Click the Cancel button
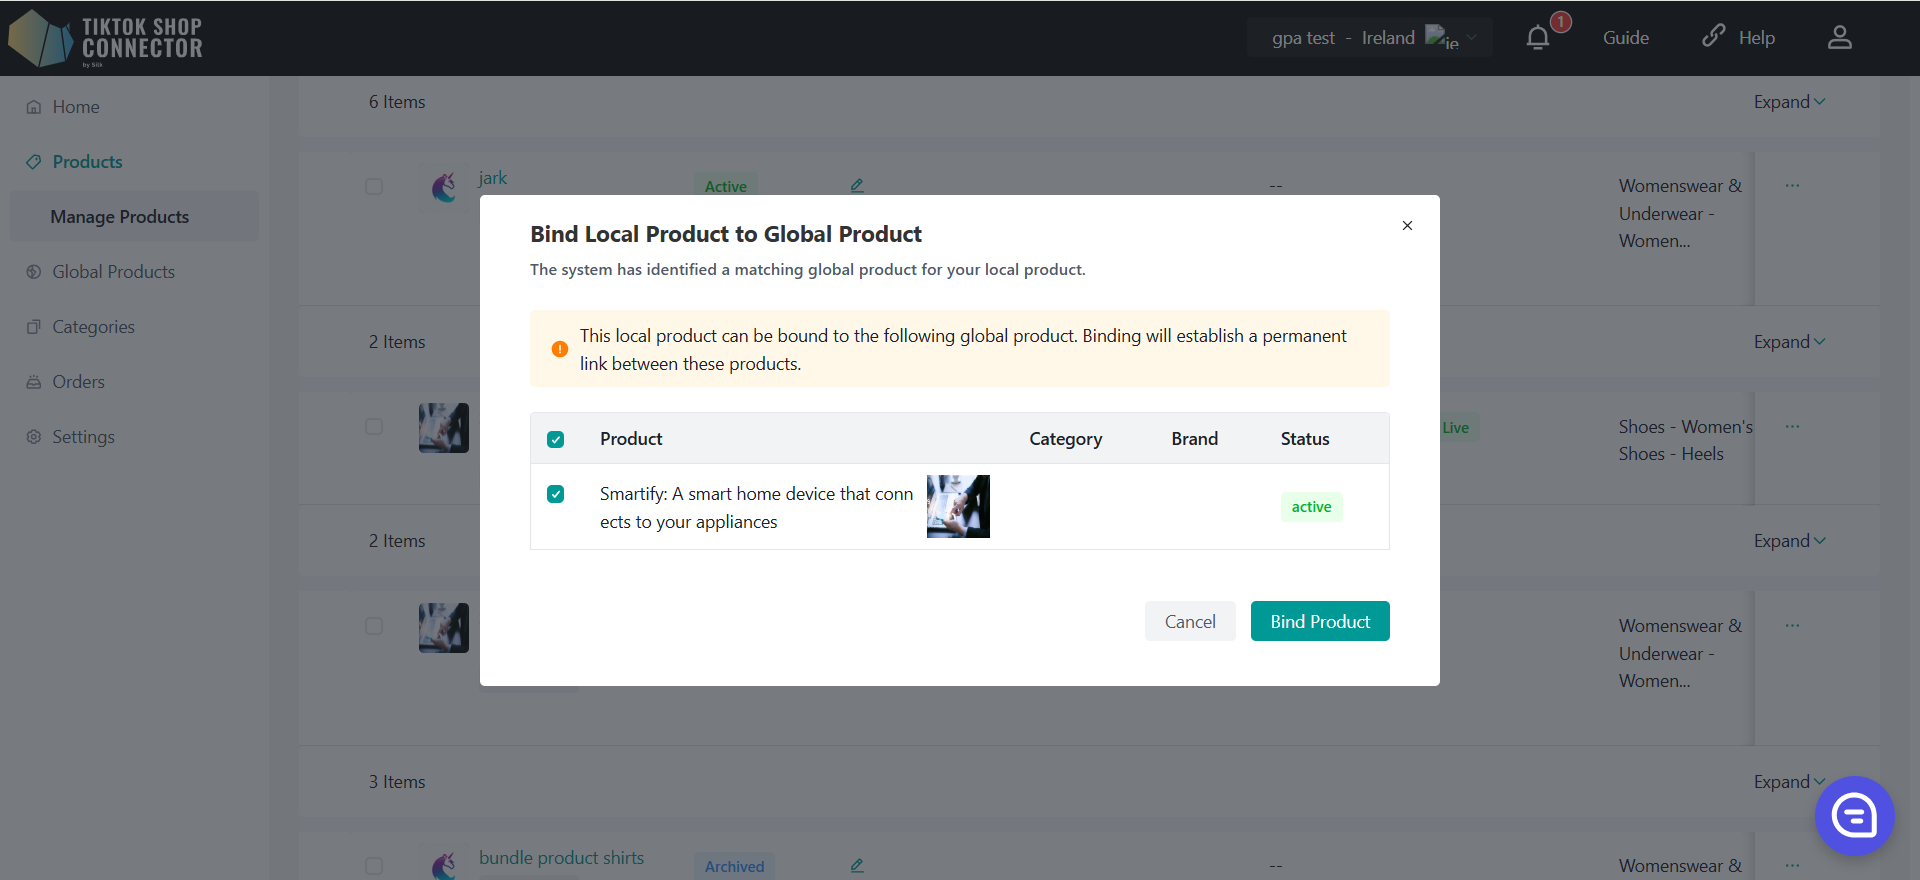Screen dimensions: 1920x880 click(1190, 621)
